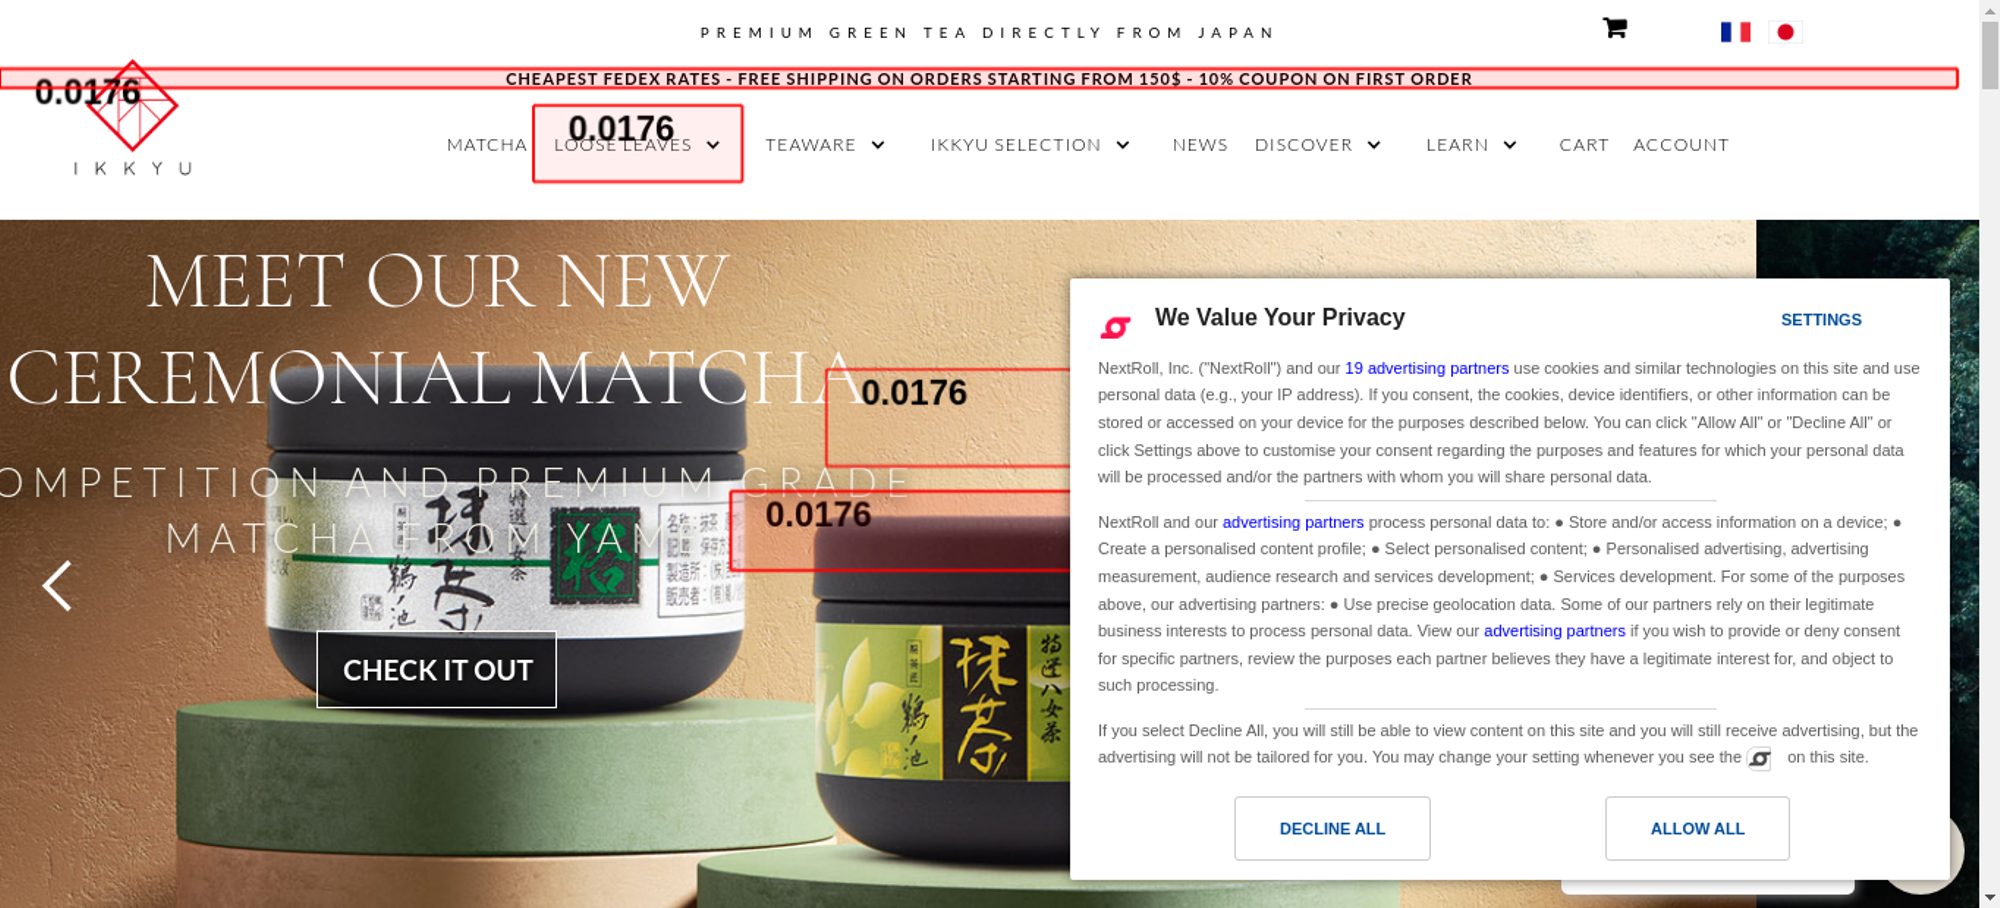The image size is (2000, 908).
Task: Click Decline All in privacy dialog
Action: tap(1332, 828)
